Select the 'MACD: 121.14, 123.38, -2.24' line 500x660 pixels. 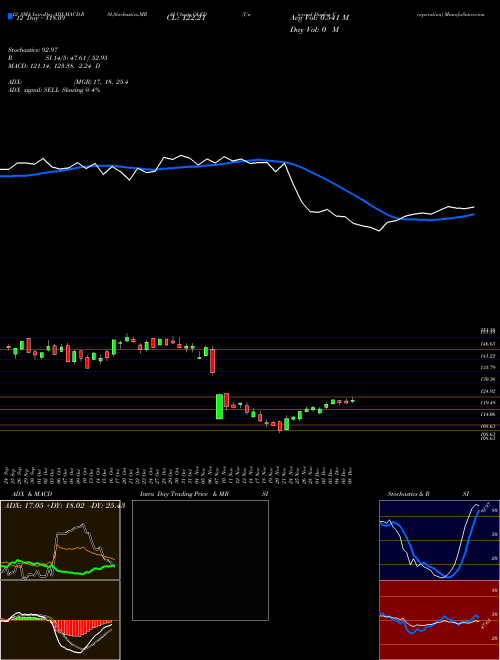pyautogui.click(x=51, y=66)
